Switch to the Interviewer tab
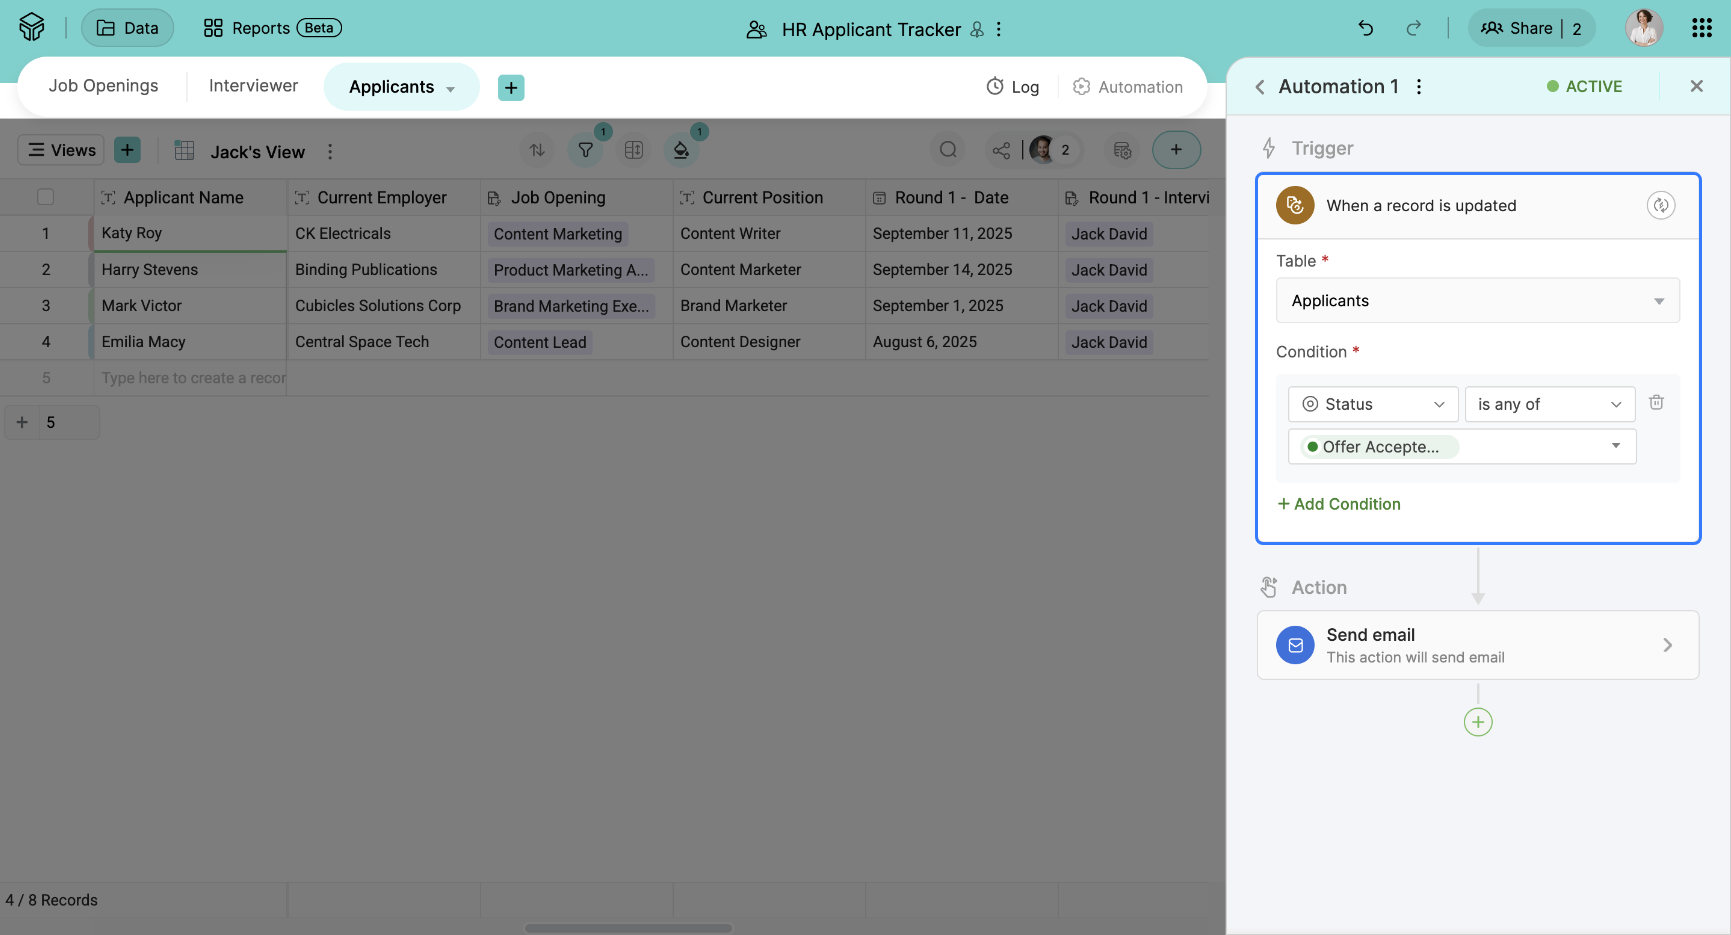The height and width of the screenshot is (935, 1731). [253, 86]
